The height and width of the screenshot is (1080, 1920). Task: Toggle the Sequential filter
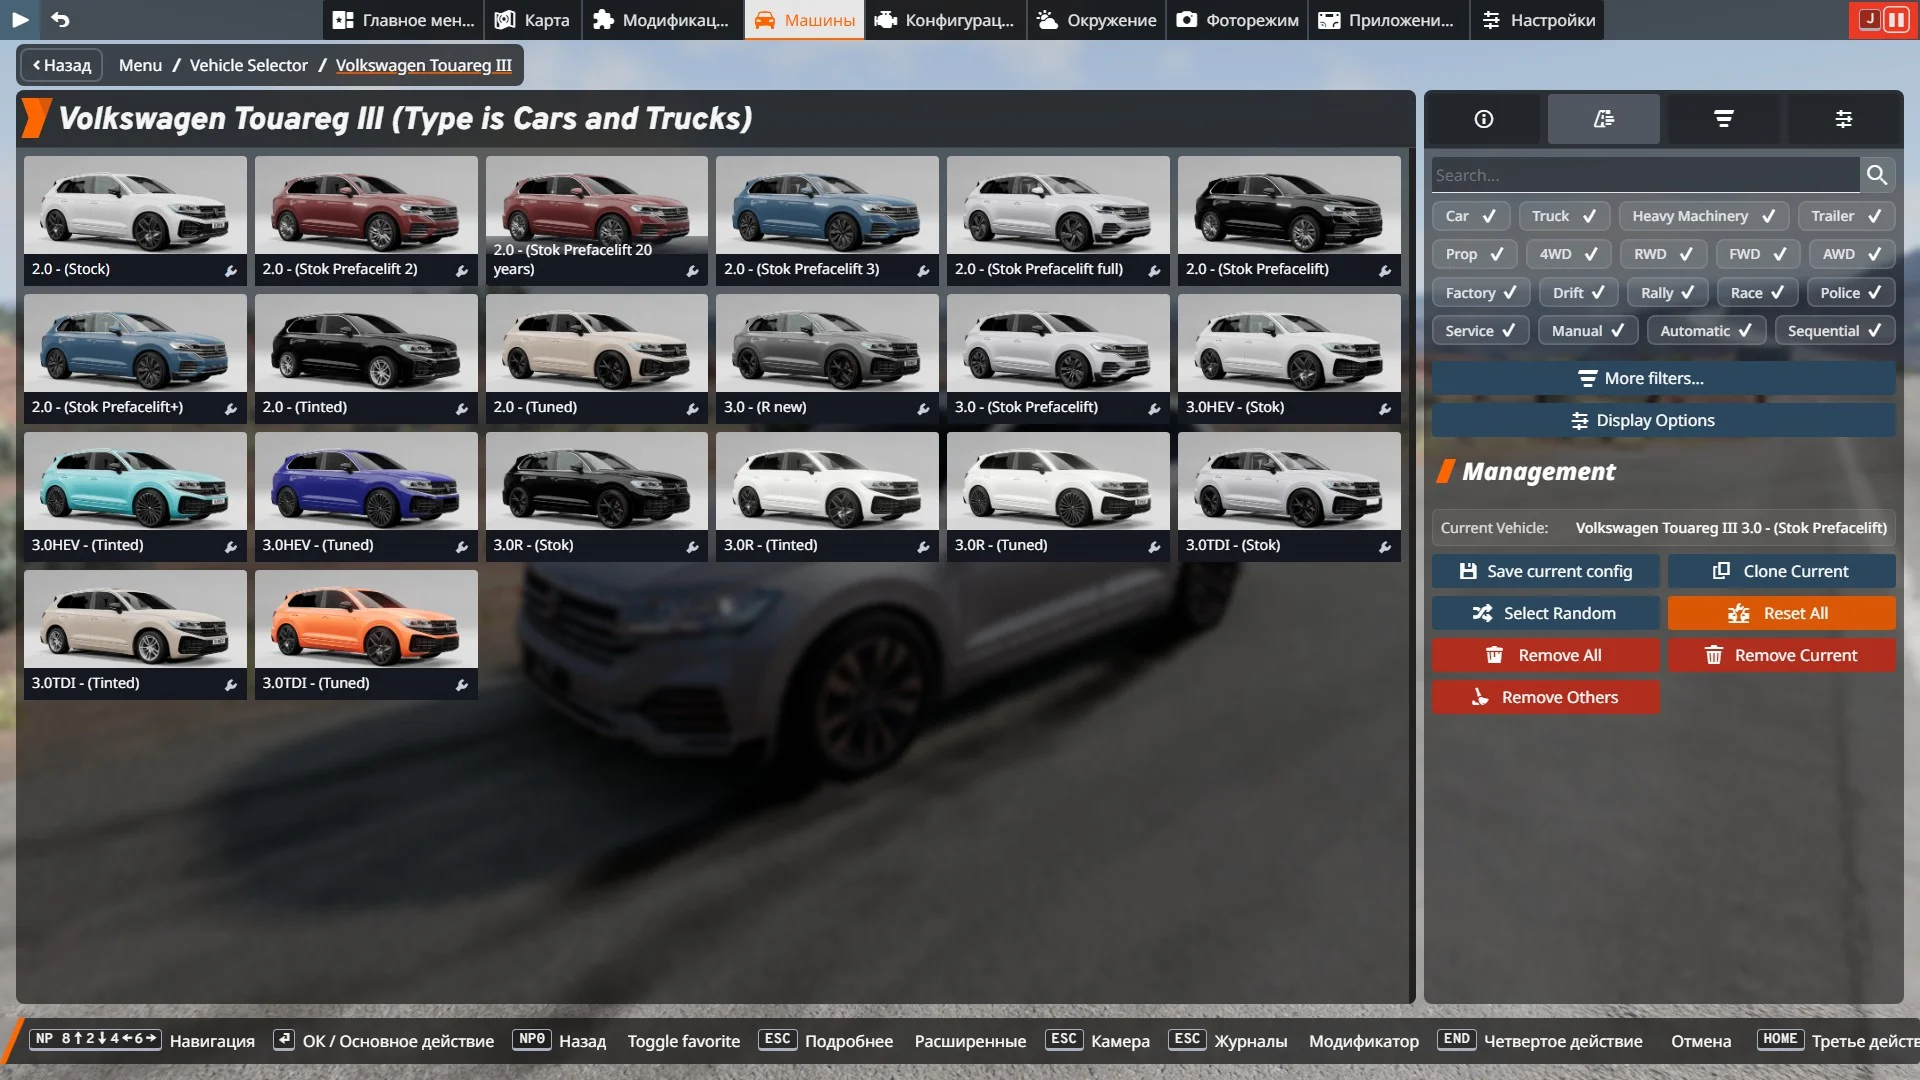(1835, 331)
